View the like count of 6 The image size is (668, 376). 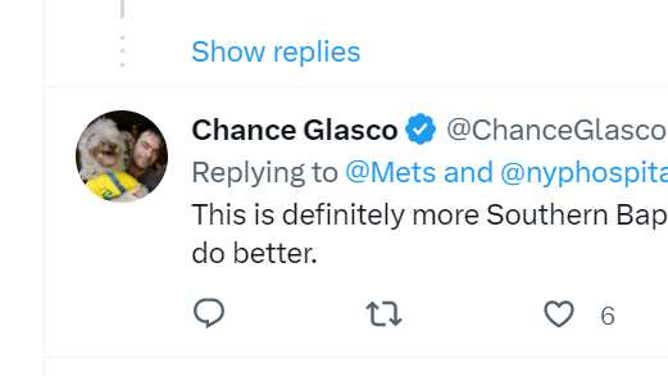(608, 316)
